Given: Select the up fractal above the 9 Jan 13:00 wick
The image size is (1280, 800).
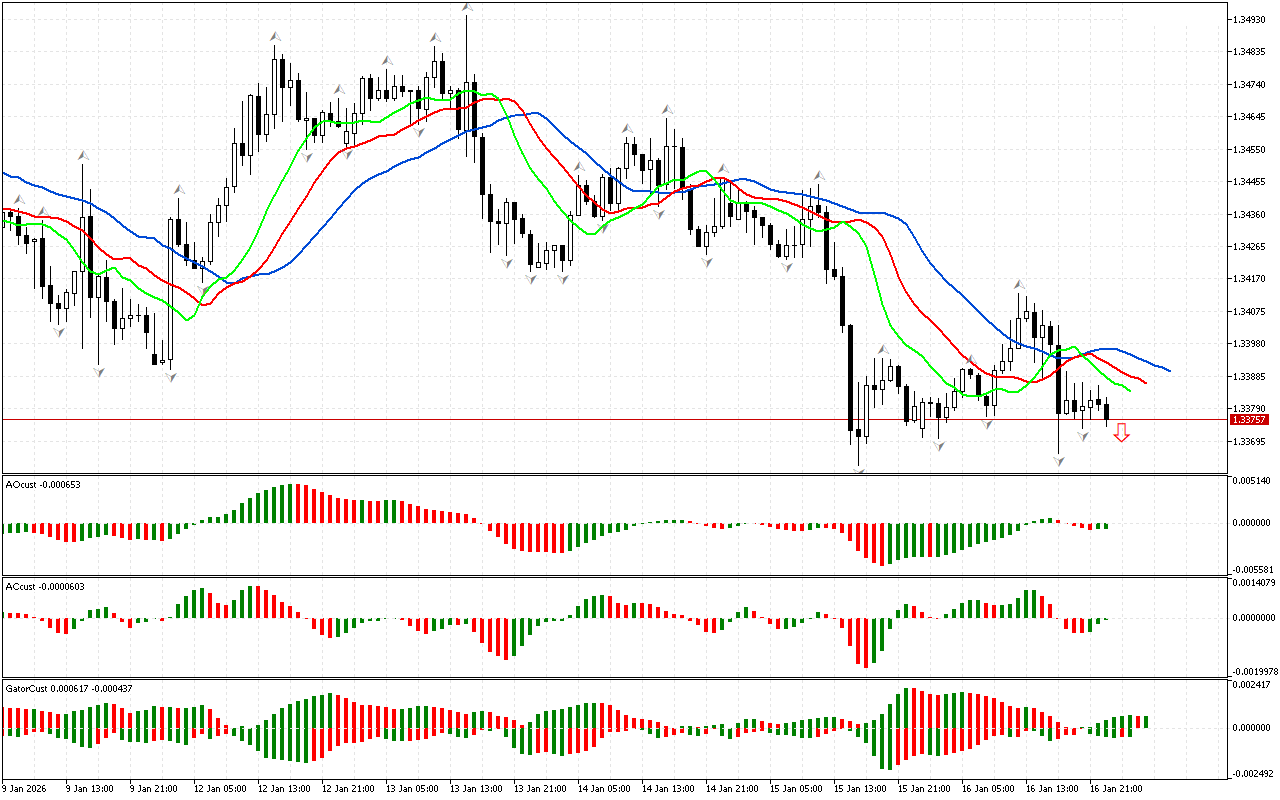Looking at the screenshot, I should point(83,155).
